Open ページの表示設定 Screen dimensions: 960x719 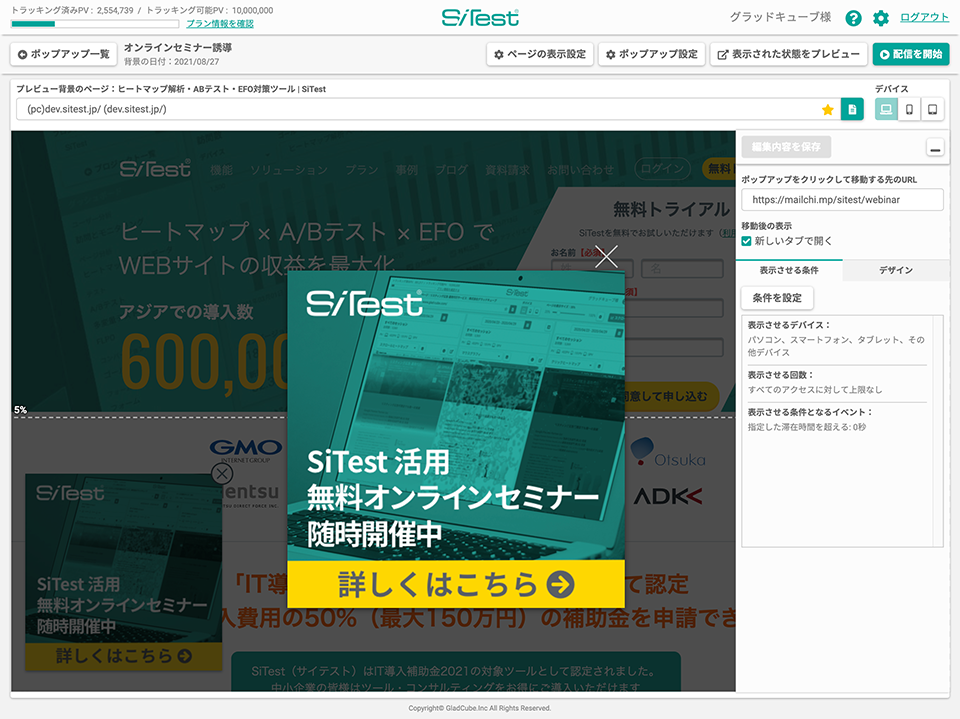click(x=540, y=55)
